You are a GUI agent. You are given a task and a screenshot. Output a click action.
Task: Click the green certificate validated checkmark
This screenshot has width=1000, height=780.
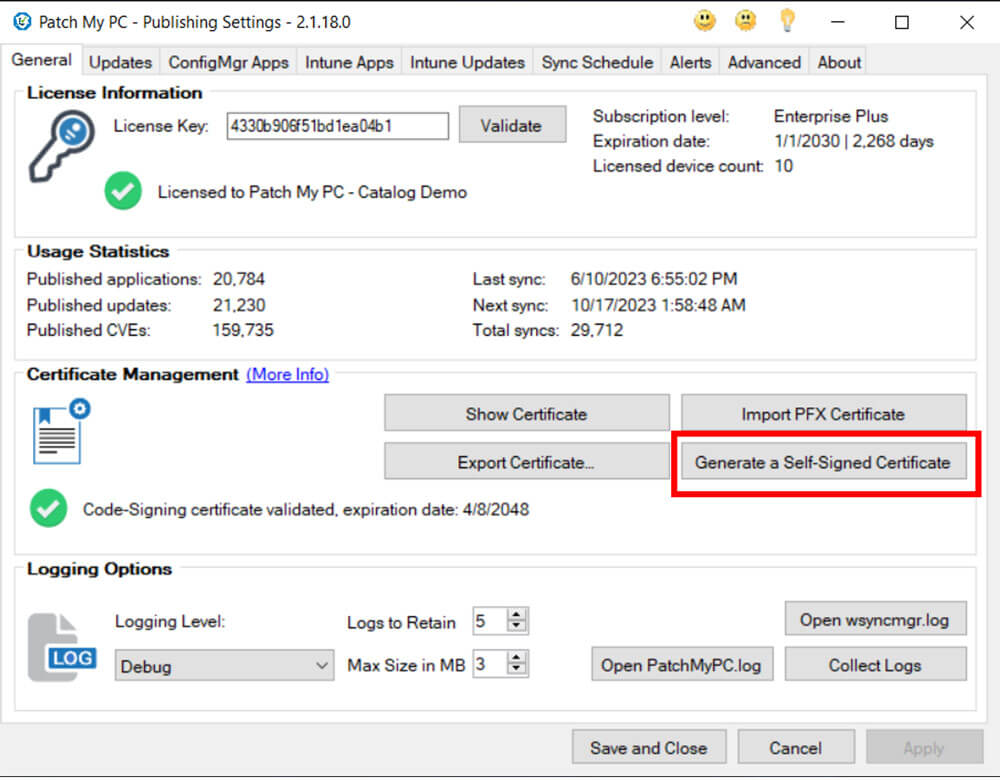point(48,508)
